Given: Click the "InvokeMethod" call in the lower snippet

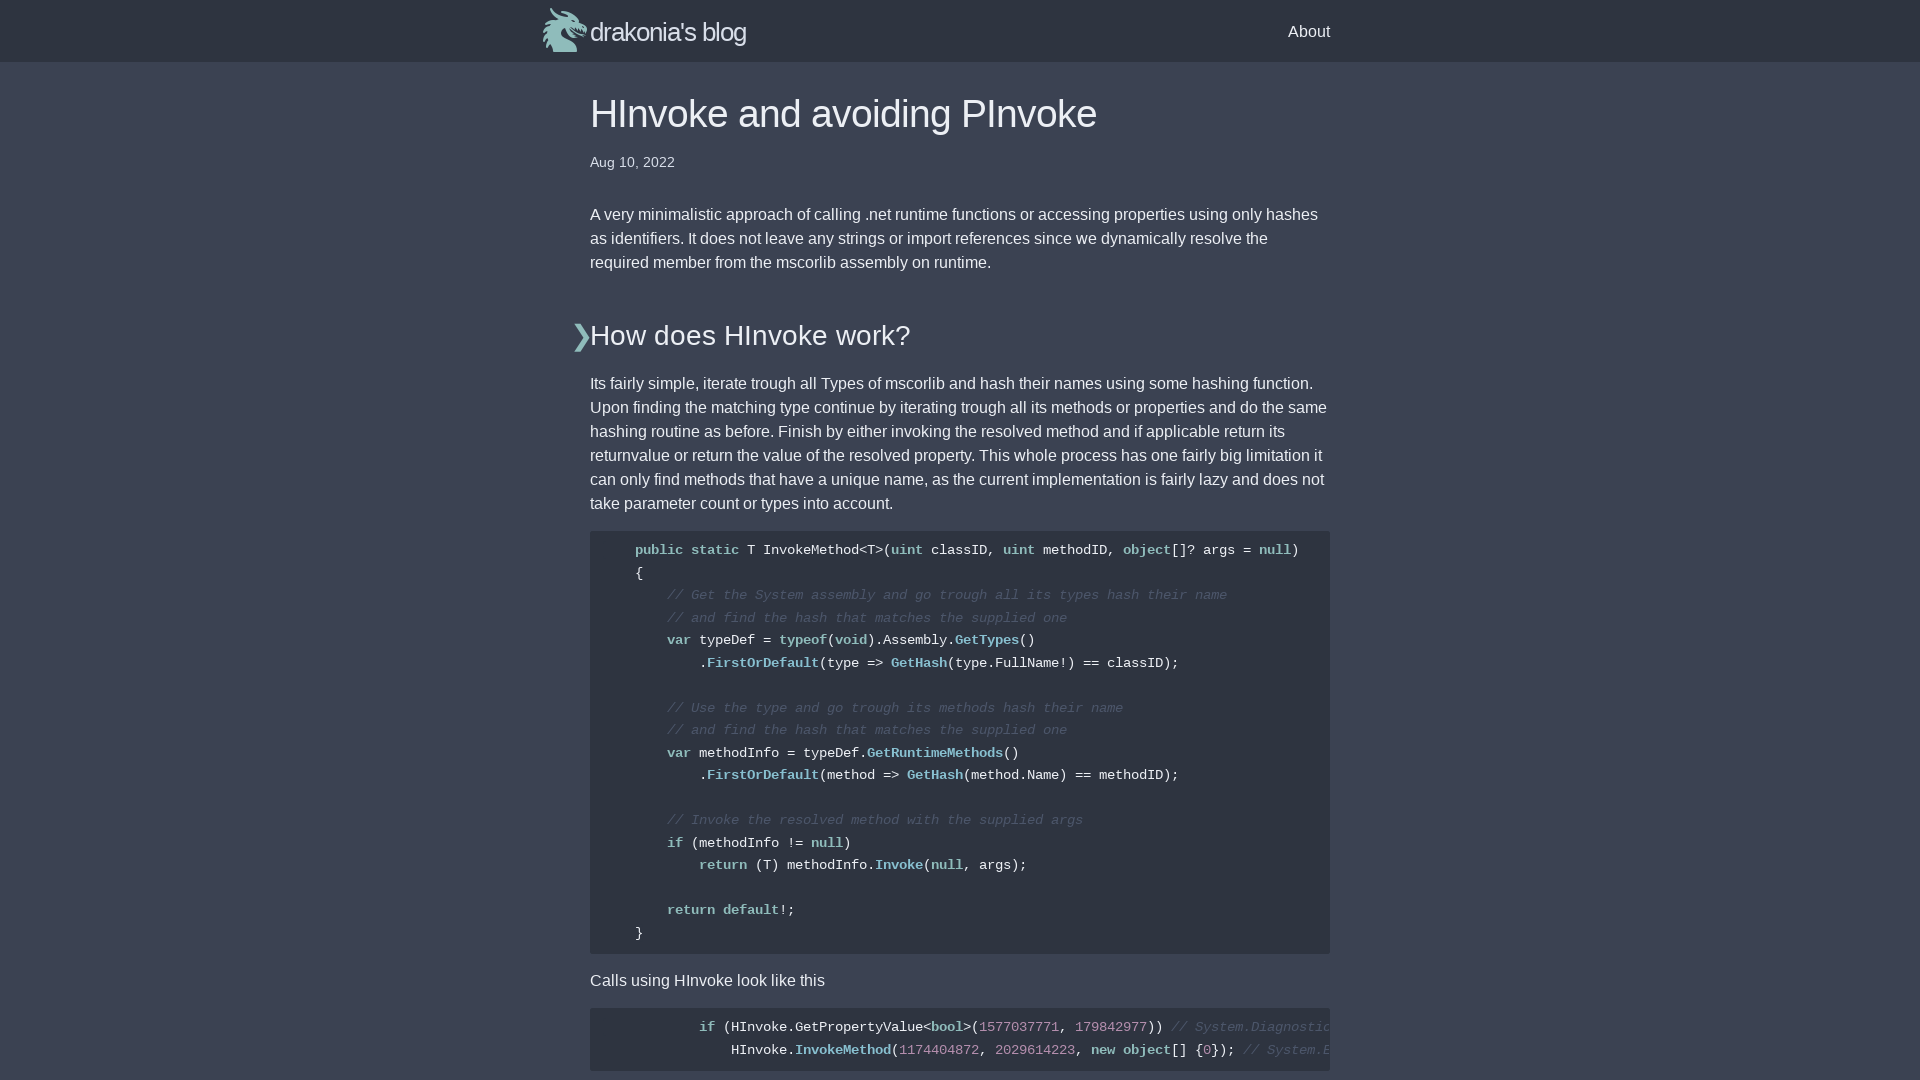Looking at the screenshot, I should pos(843,1050).
